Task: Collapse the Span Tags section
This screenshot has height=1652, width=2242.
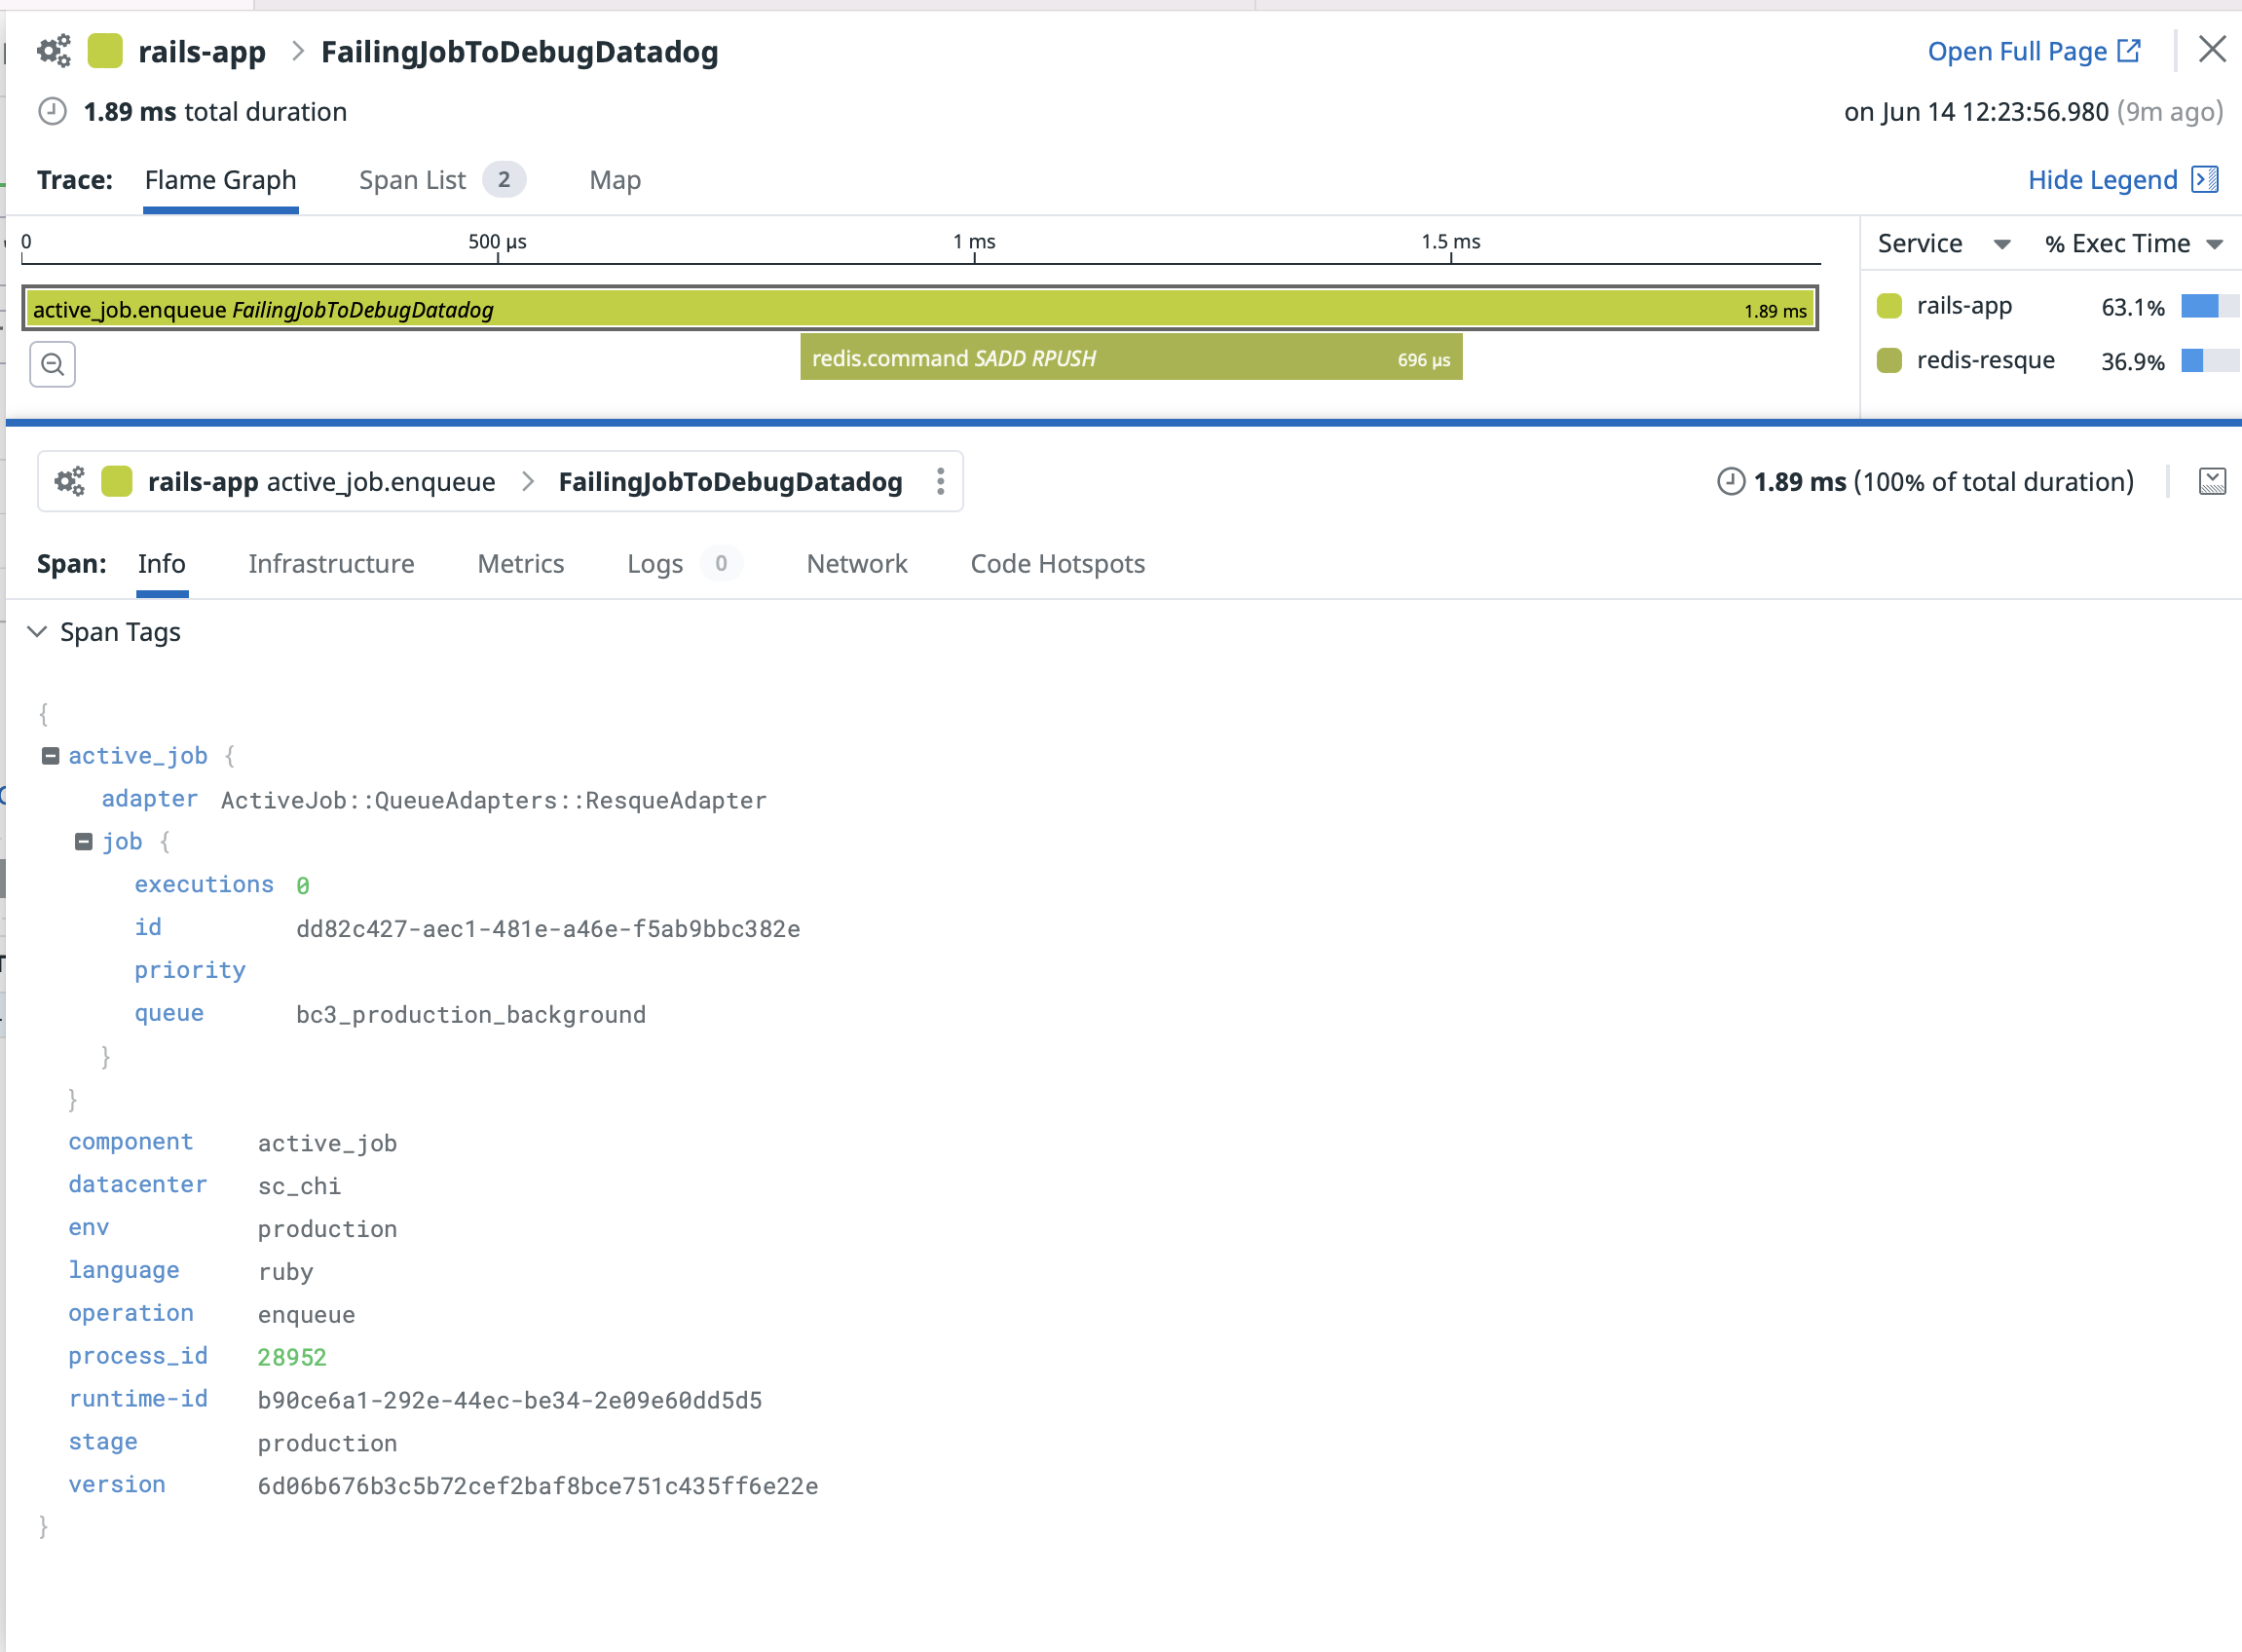Action: pyautogui.click(x=37, y=632)
